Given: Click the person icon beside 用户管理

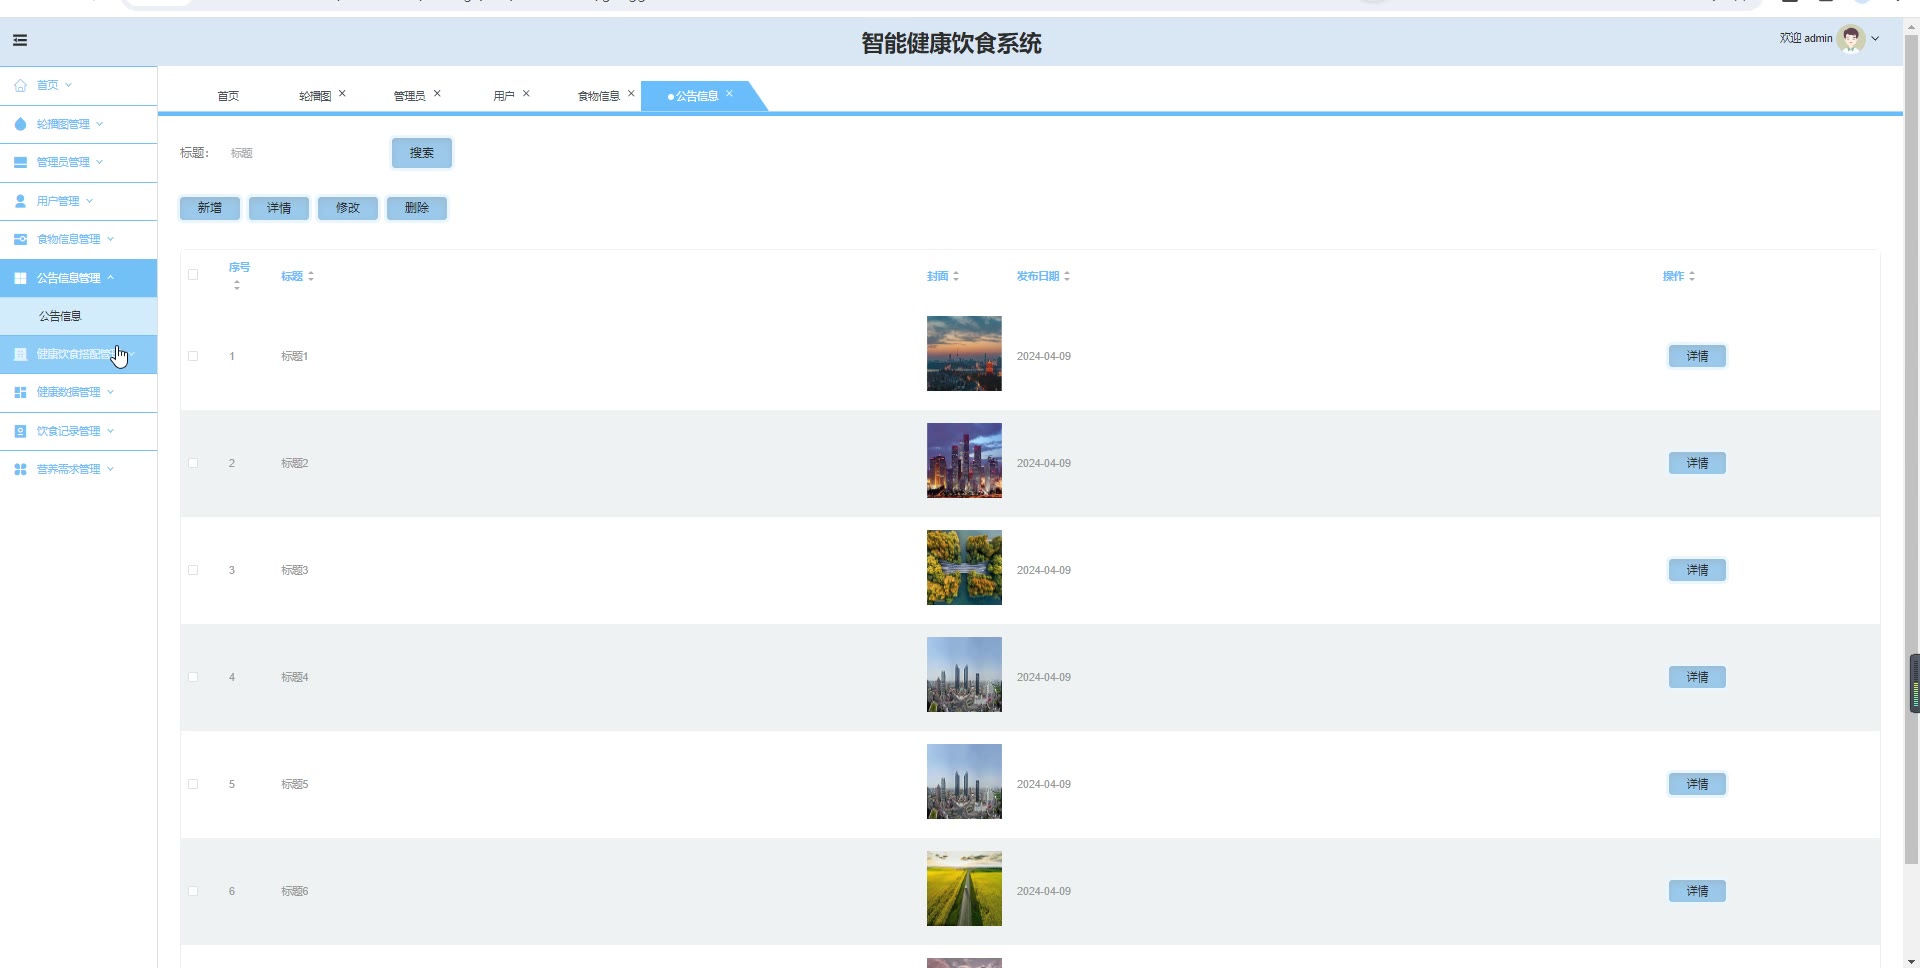Looking at the screenshot, I should click(20, 201).
